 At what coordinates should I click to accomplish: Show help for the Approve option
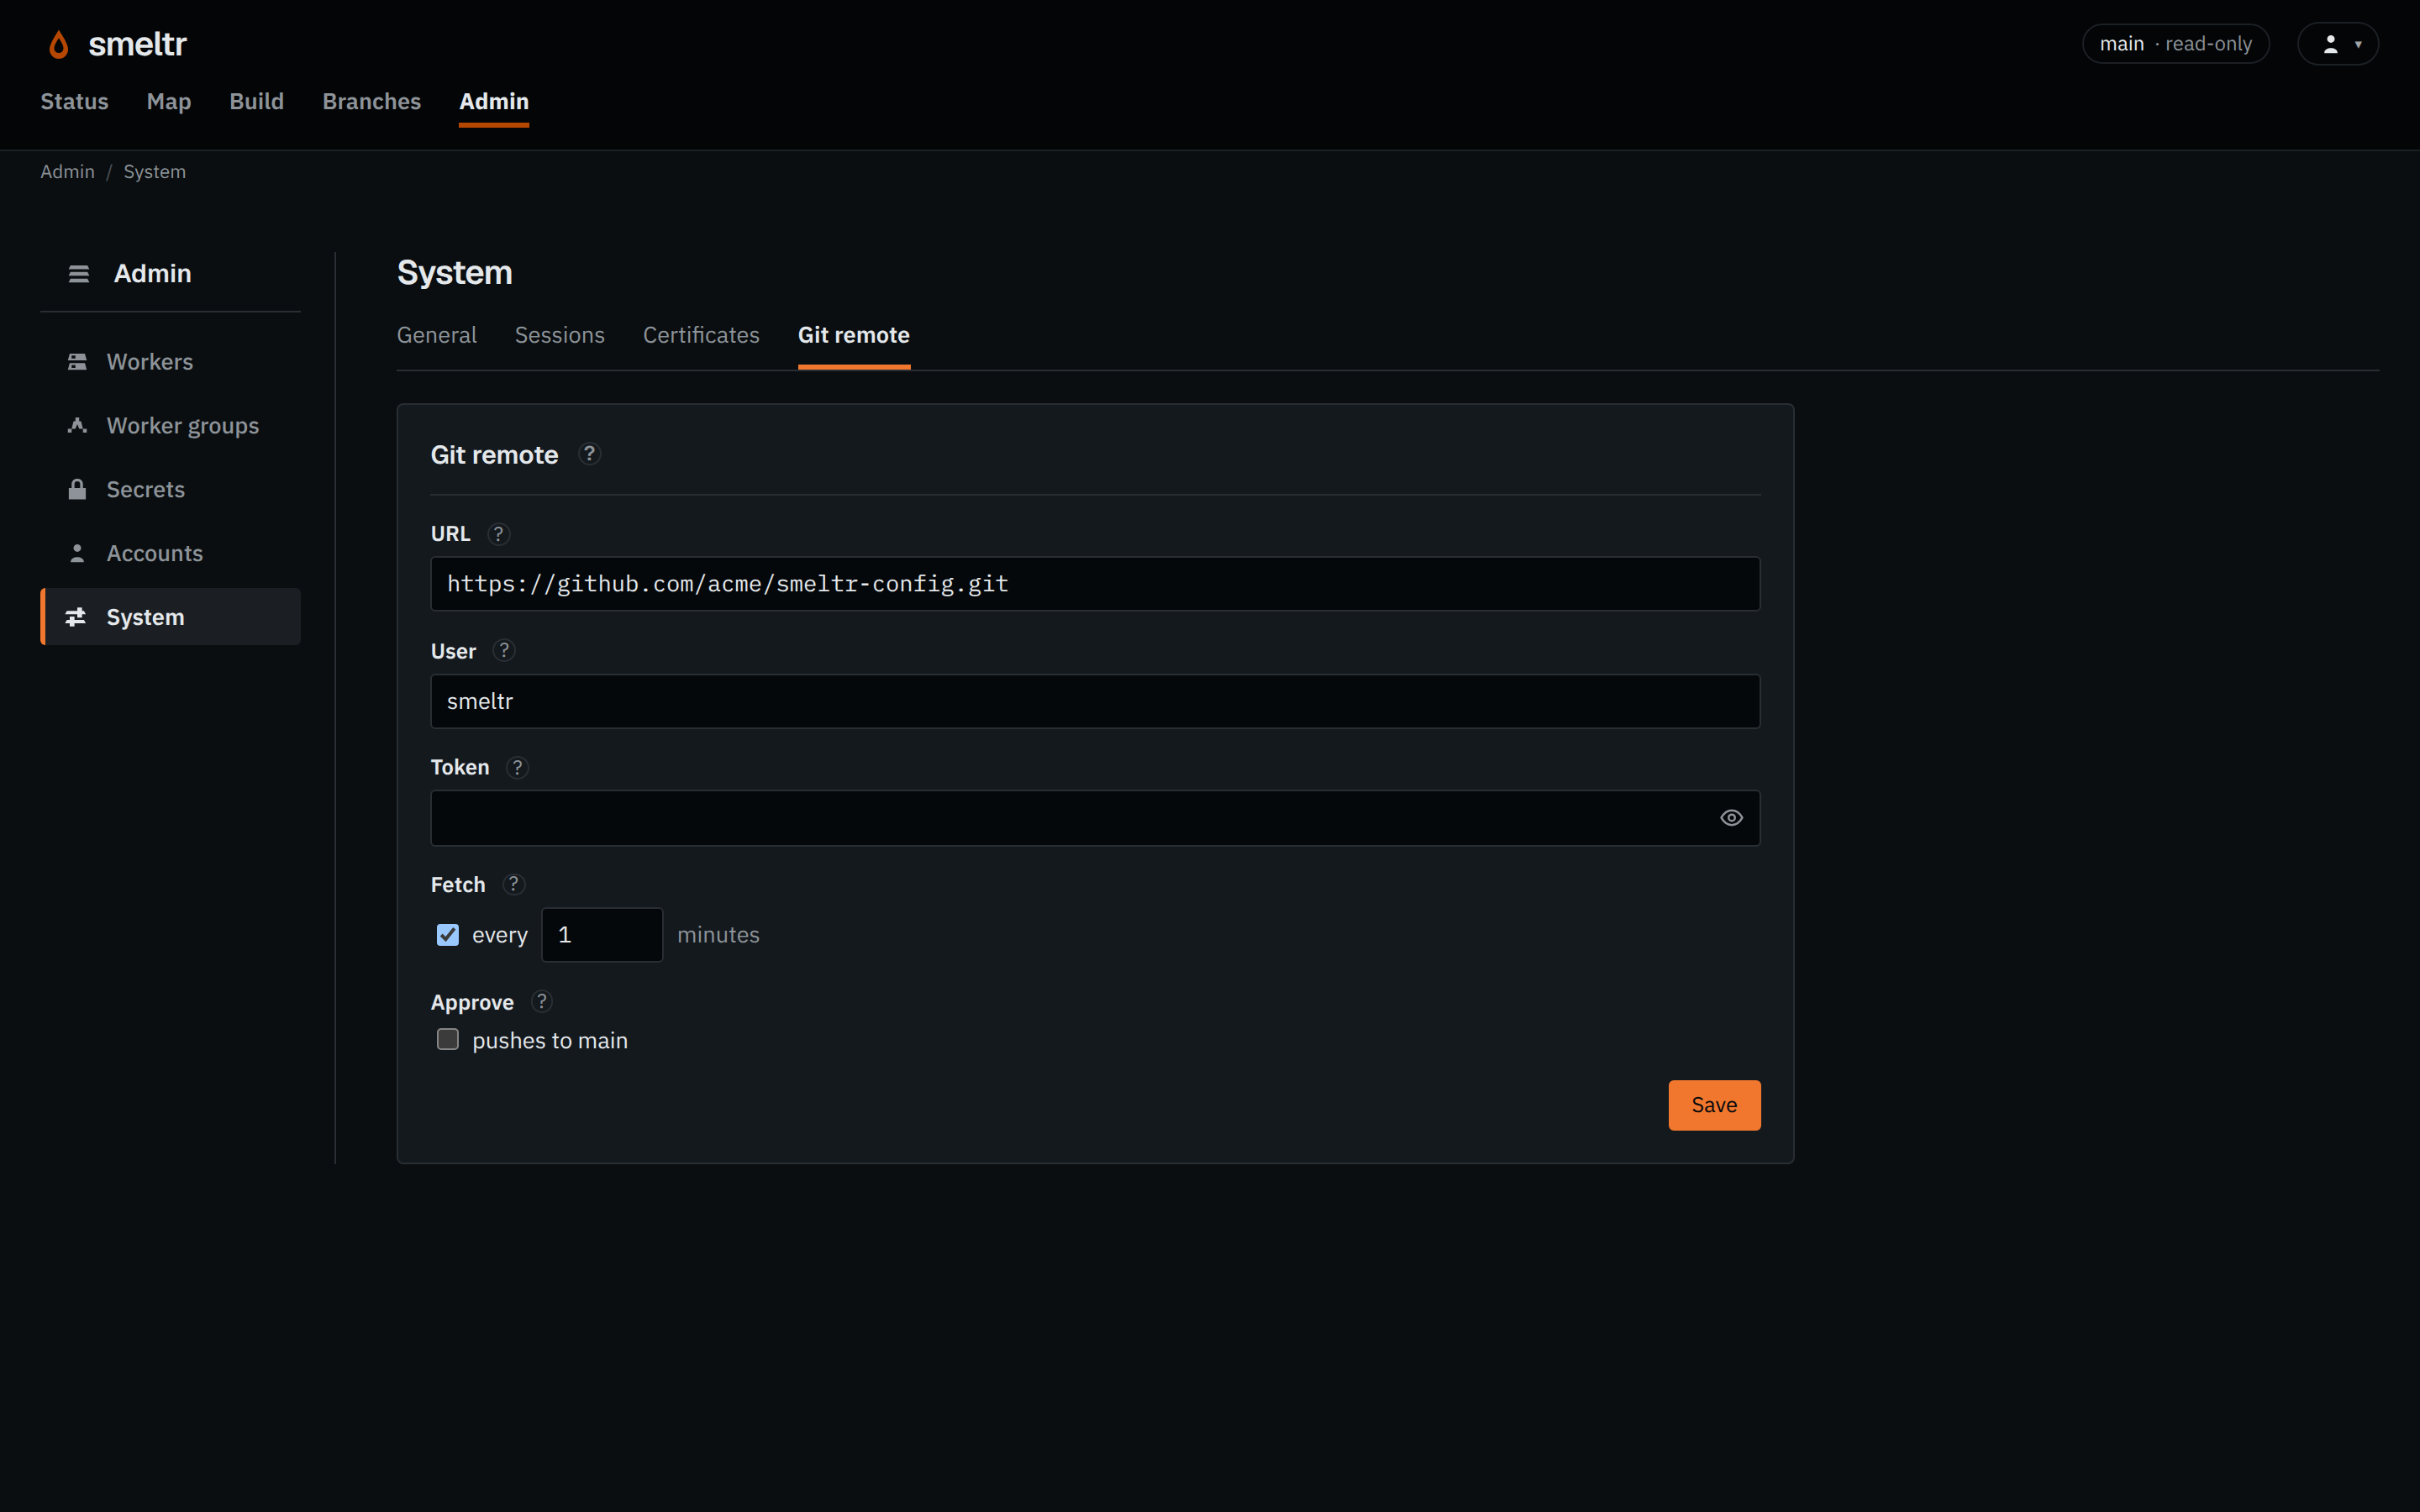541,1002
